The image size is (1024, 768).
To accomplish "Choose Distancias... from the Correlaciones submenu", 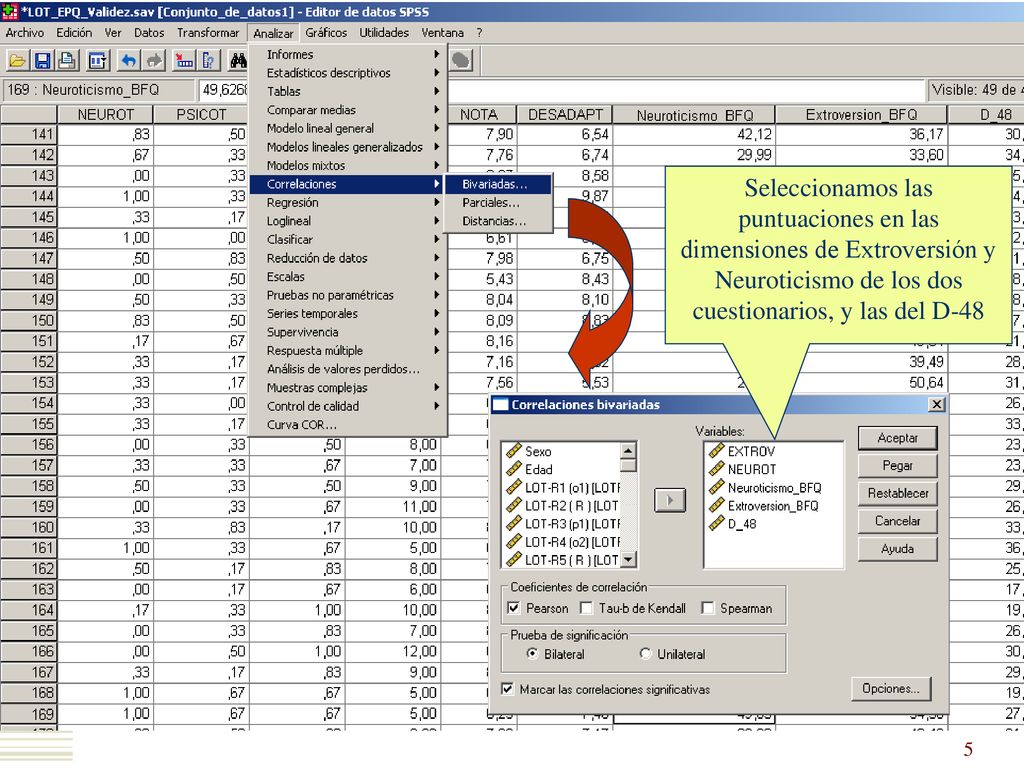I will pos(498,221).
